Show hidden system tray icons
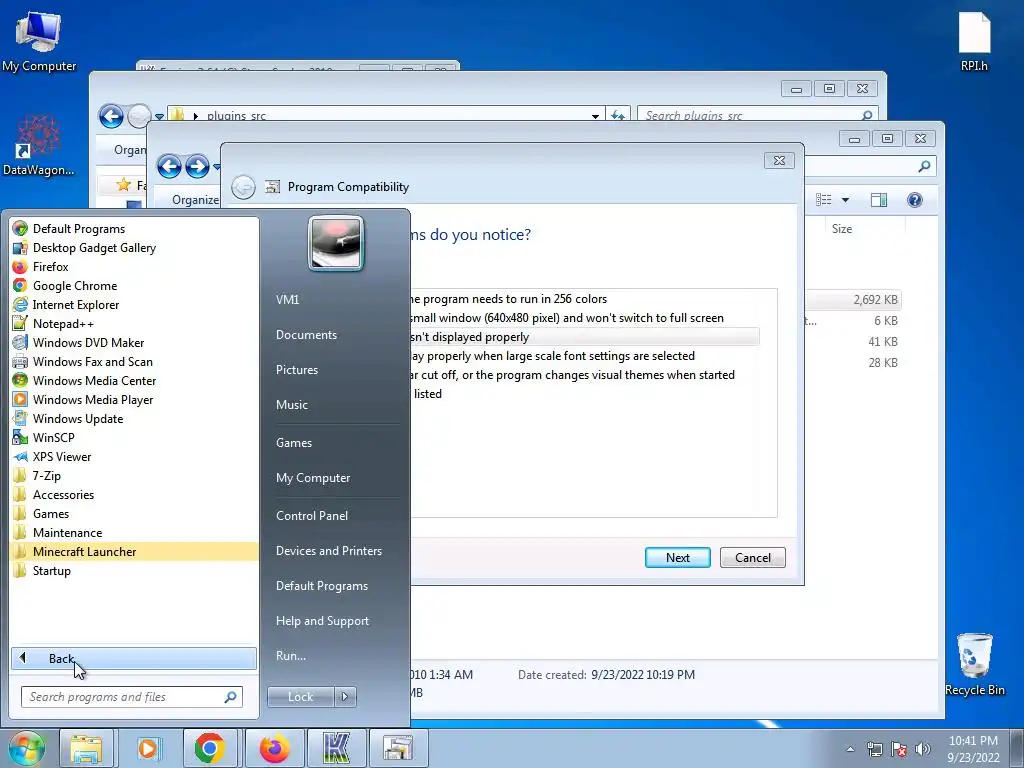Image resolution: width=1024 pixels, height=768 pixels. tap(850, 749)
